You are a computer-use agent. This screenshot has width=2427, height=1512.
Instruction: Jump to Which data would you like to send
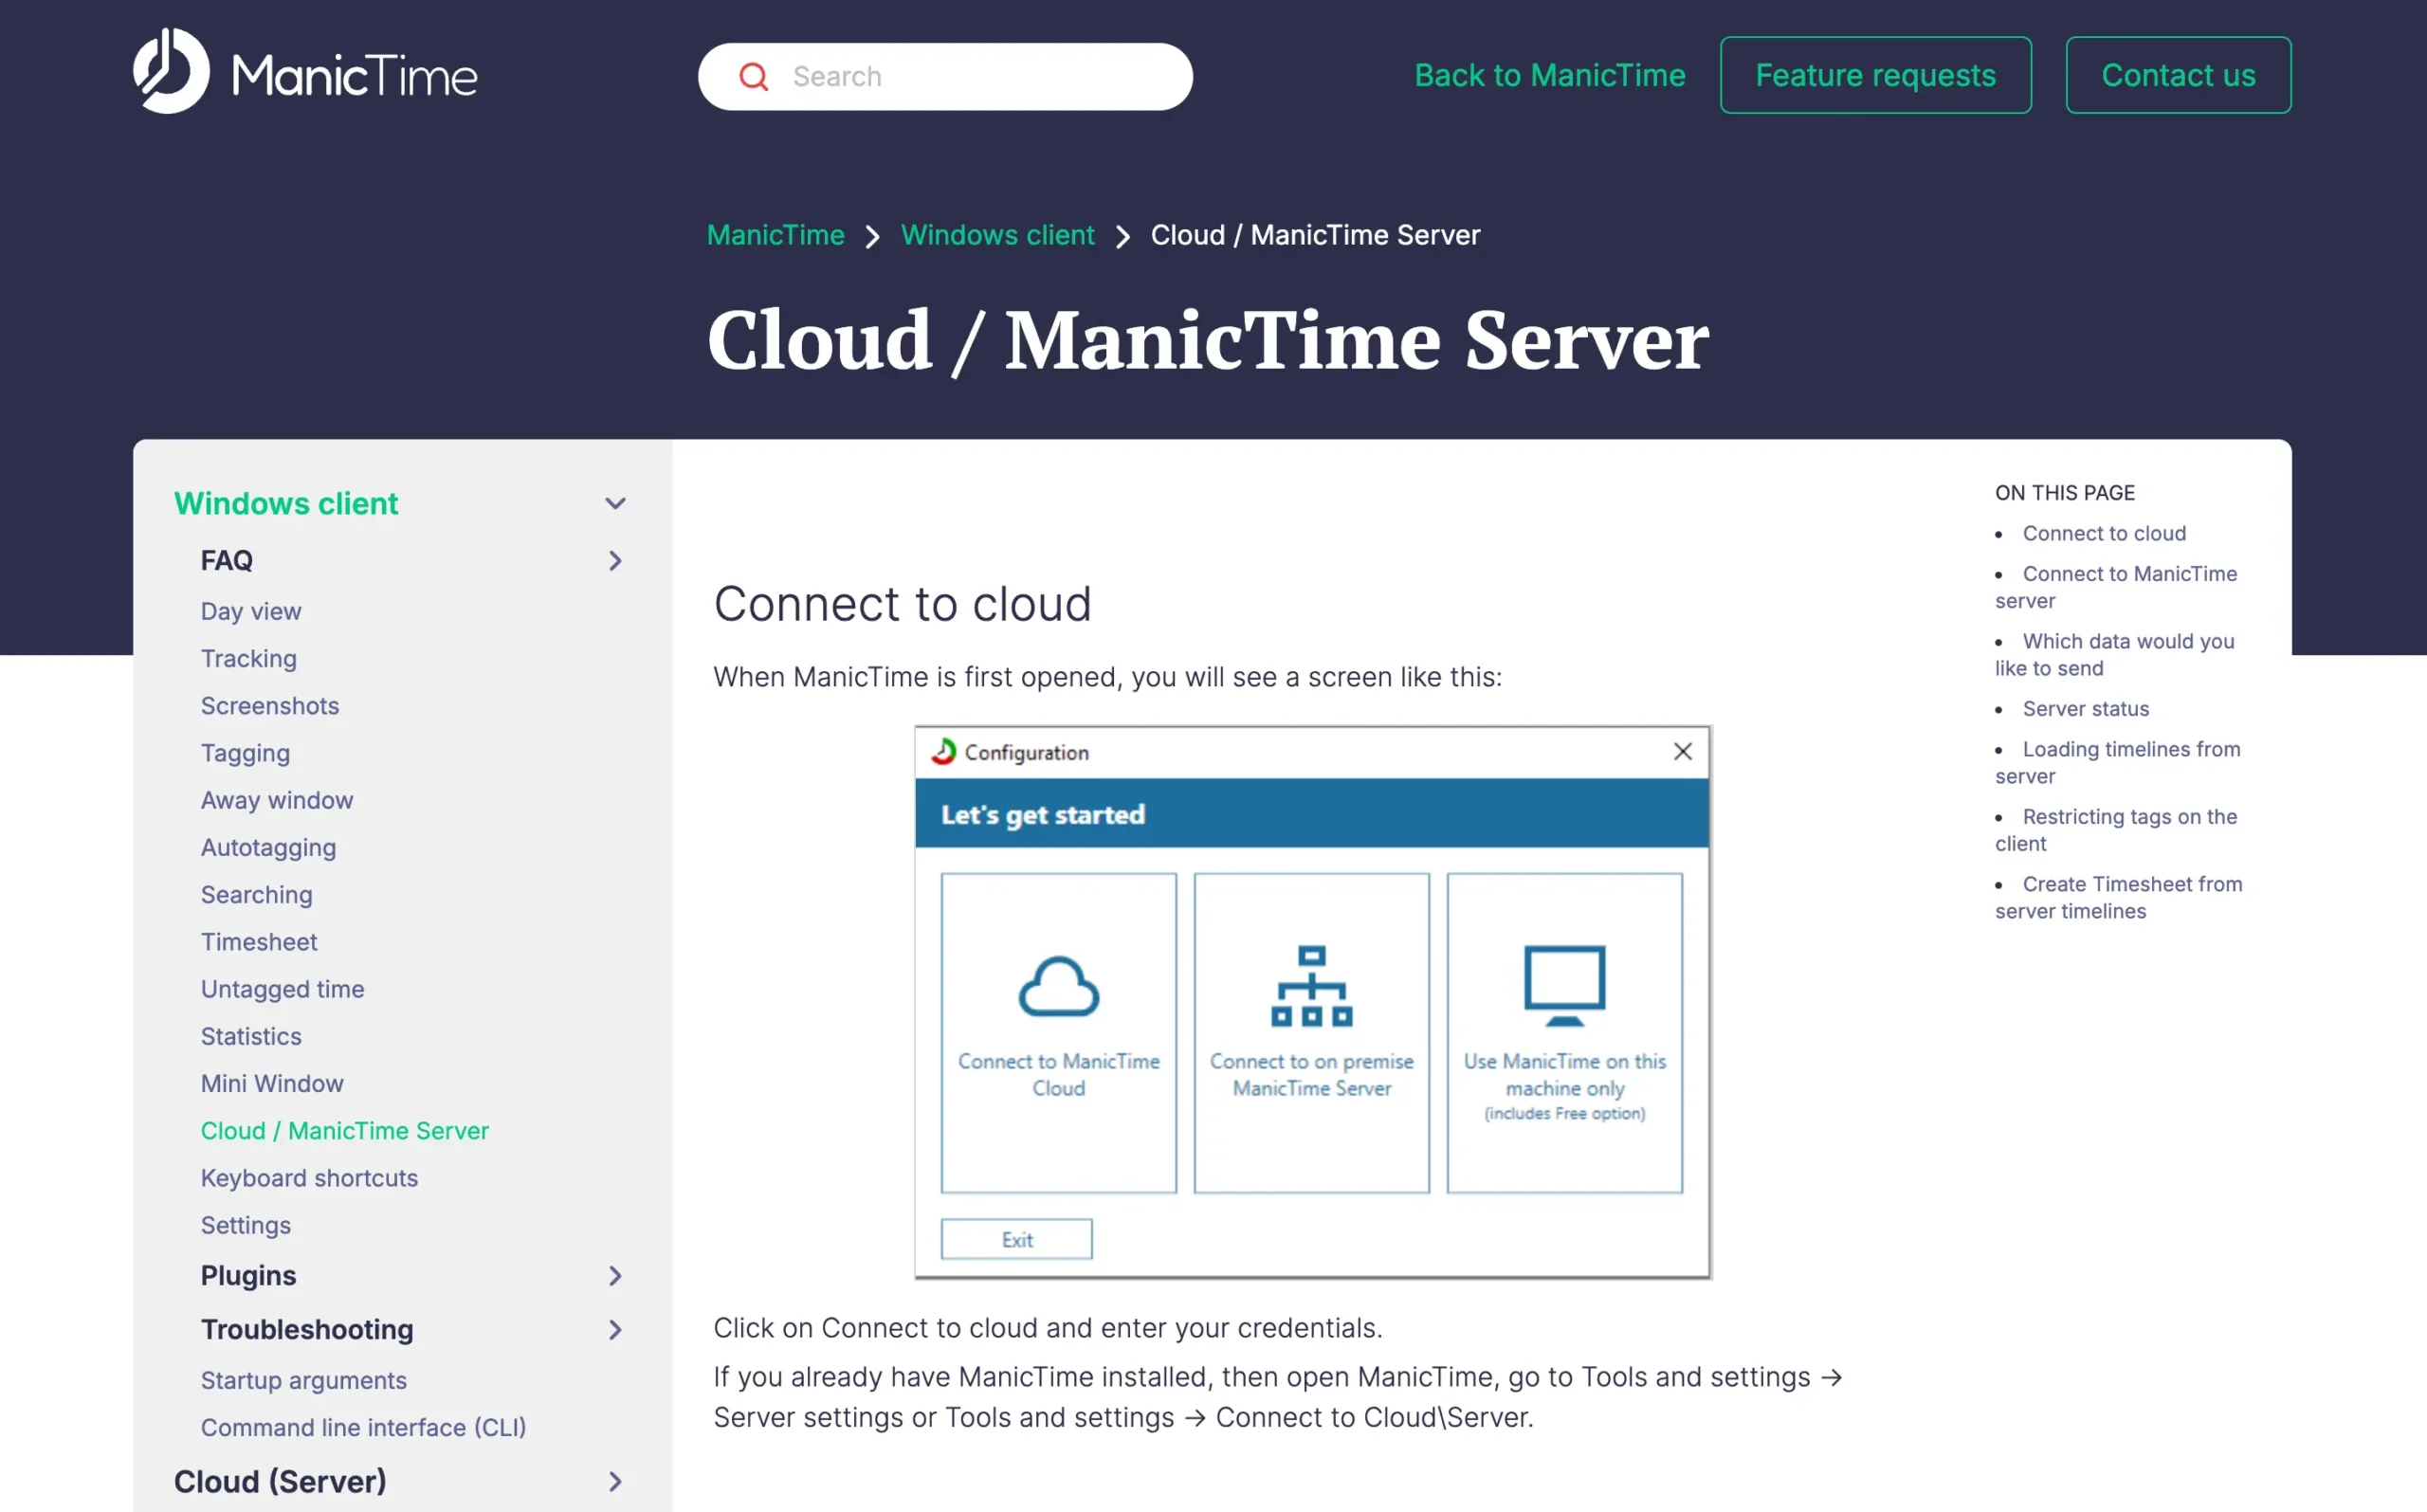click(2114, 655)
